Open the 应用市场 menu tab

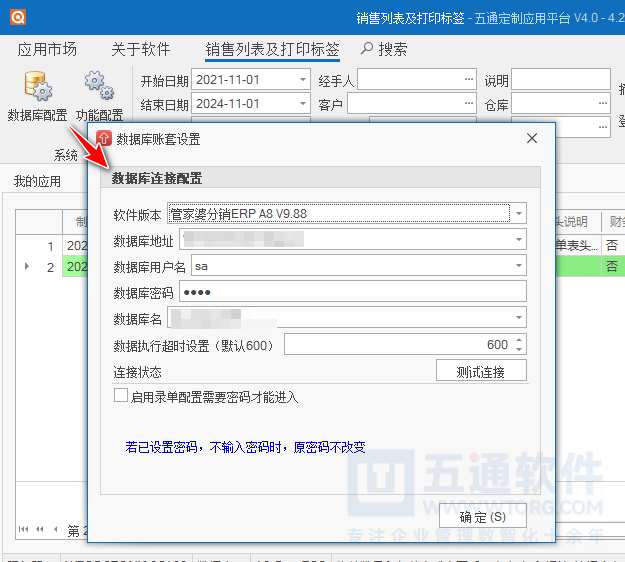click(x=47, y=49)
